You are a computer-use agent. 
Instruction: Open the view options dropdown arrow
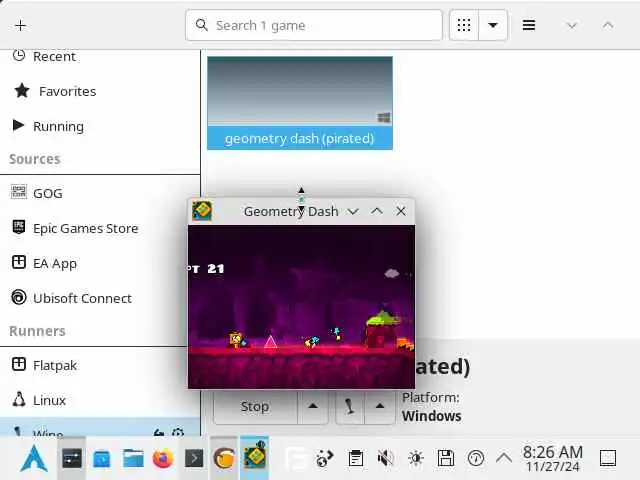click(x=493, y=25)
